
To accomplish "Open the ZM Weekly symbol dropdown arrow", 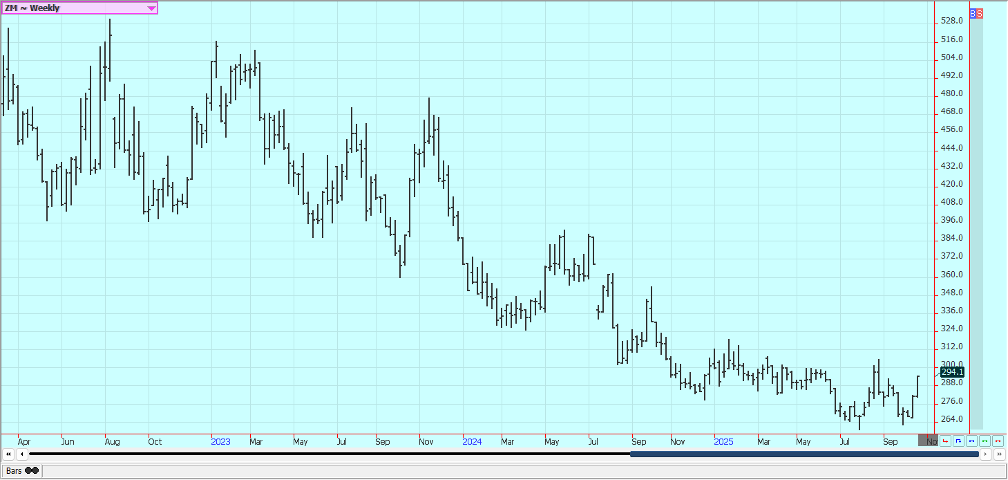I will (151, 7).
